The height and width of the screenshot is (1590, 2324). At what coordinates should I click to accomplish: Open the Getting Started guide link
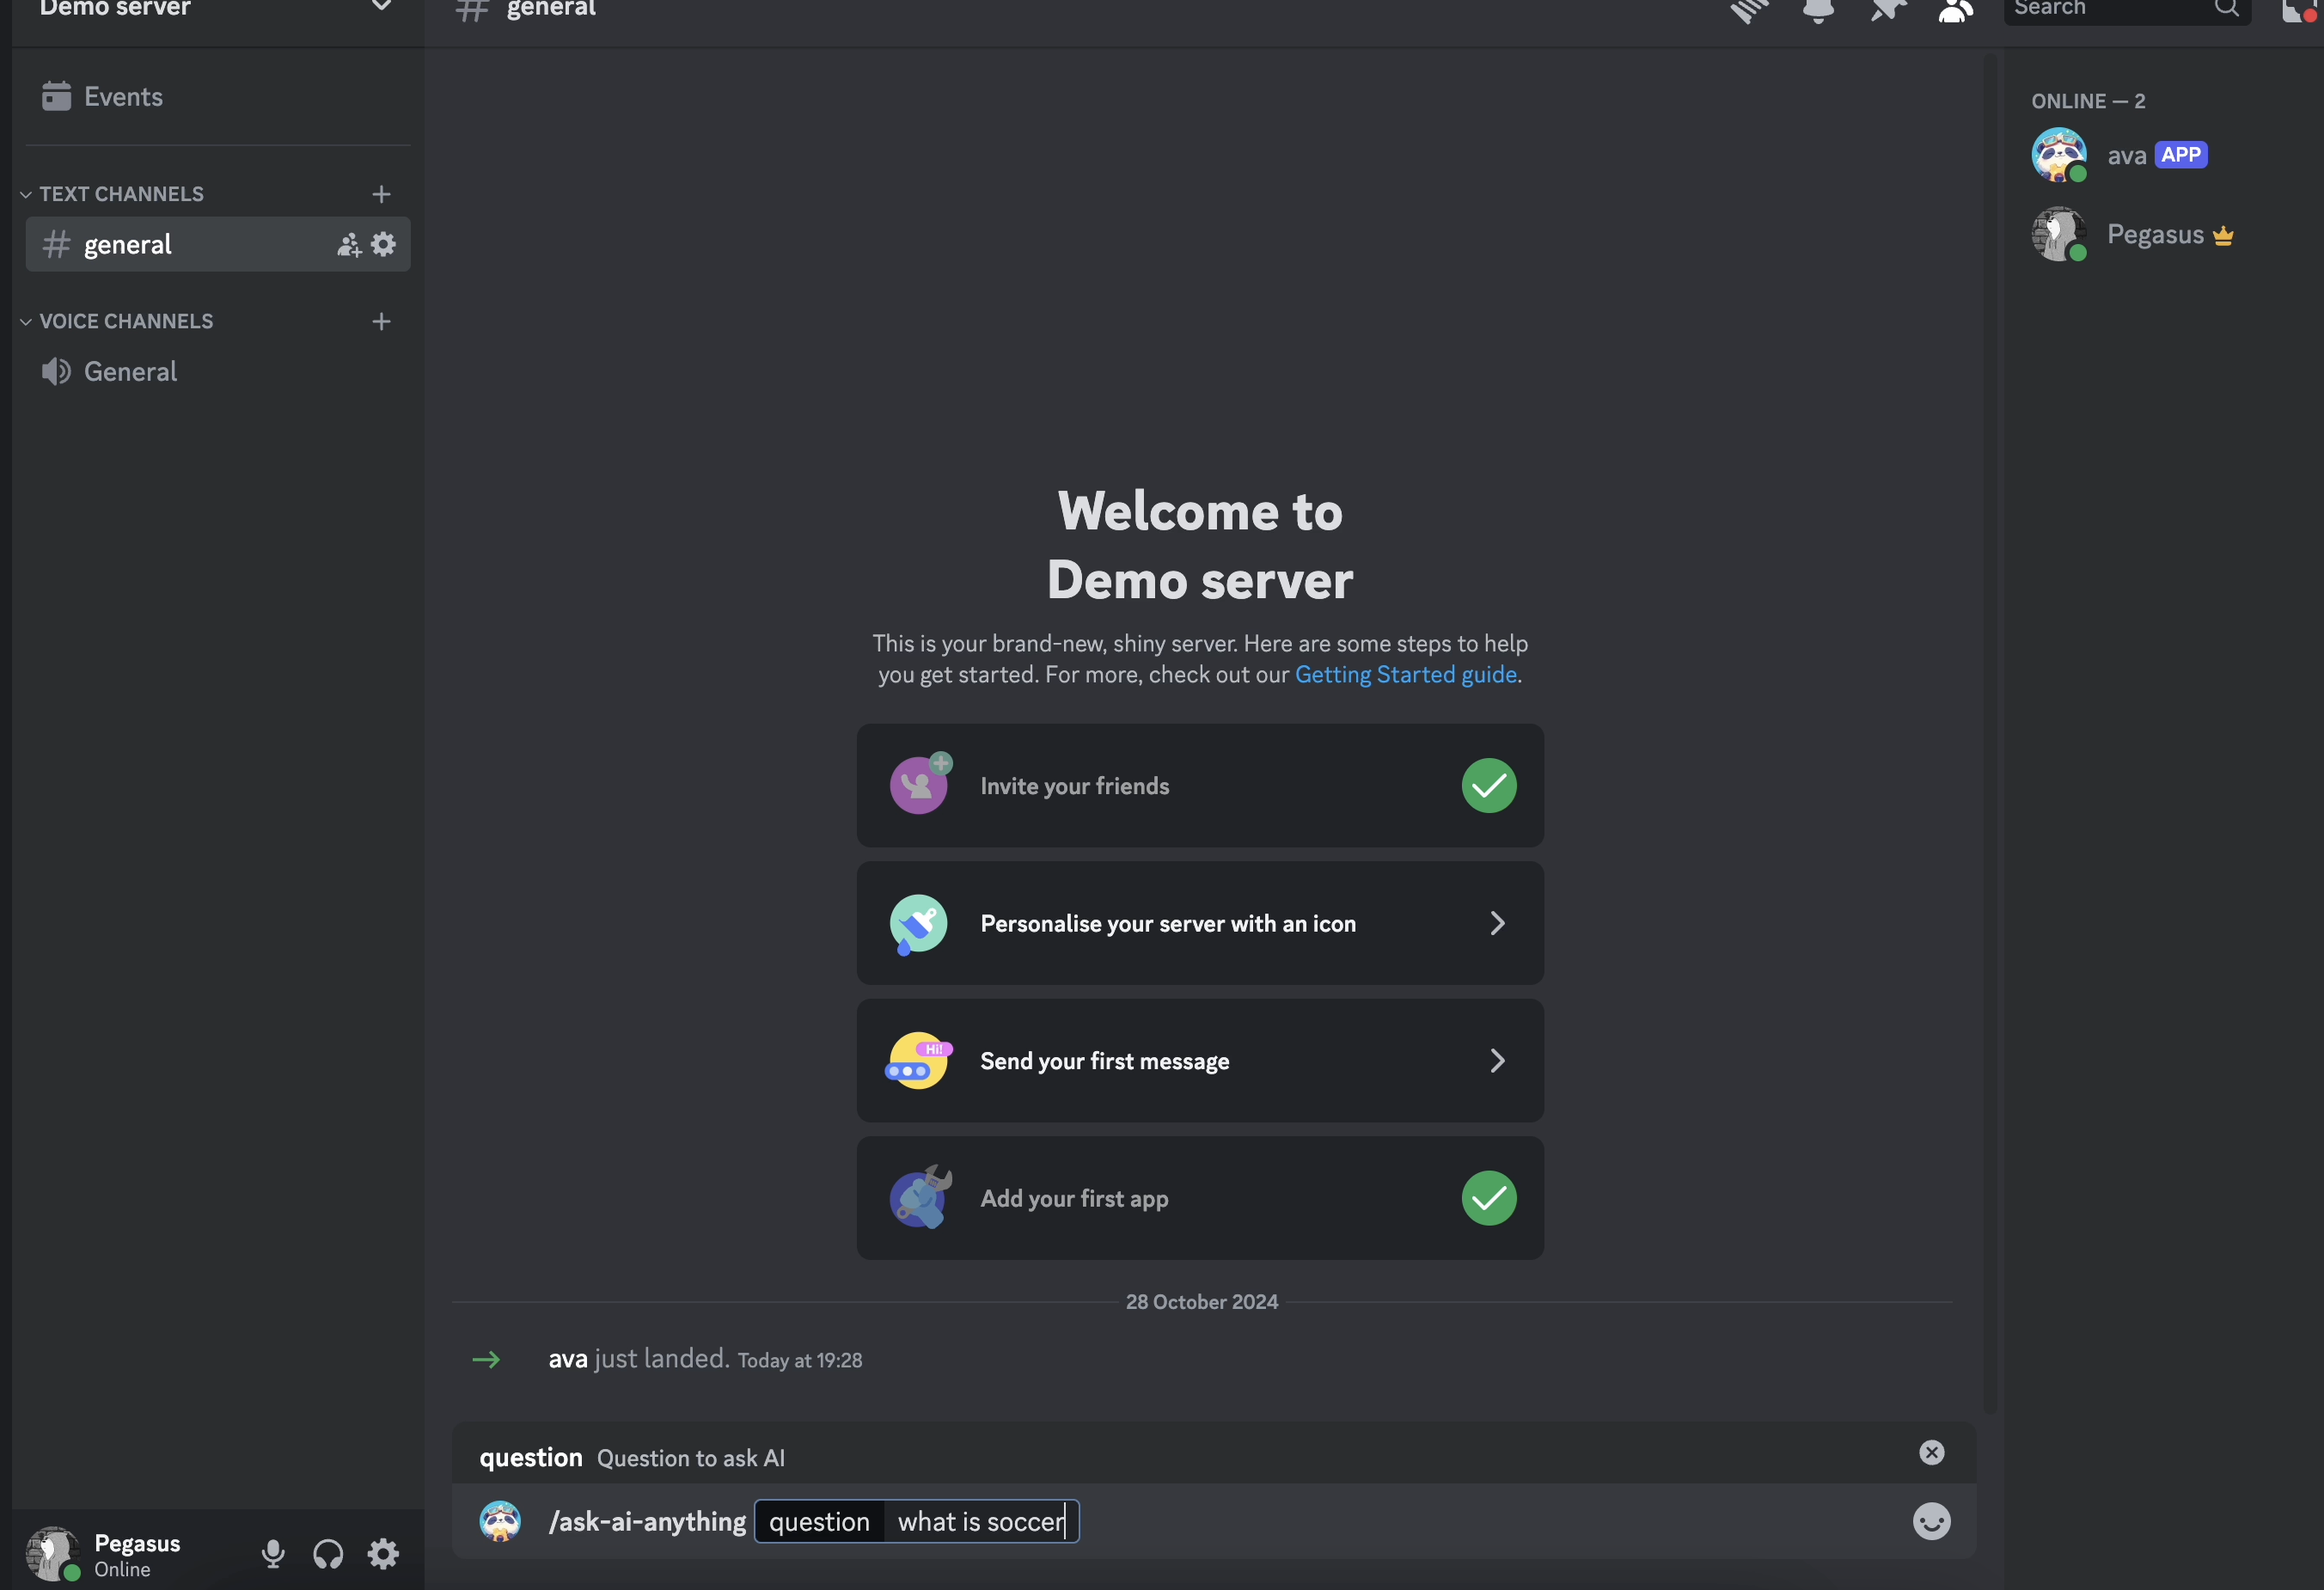coord(1405,675)
